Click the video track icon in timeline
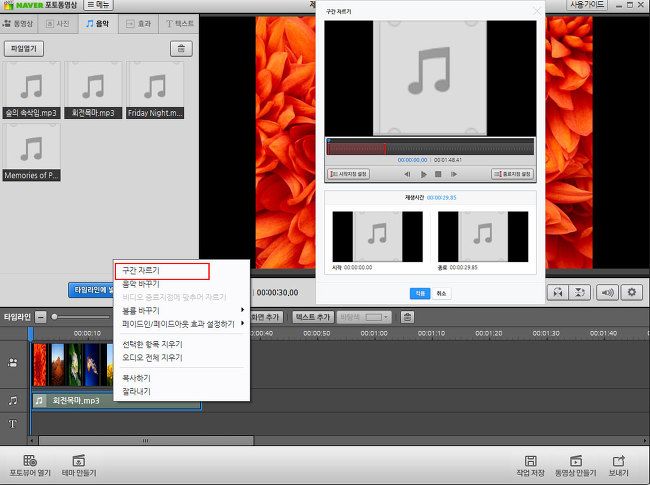This screenshot has height=485, width=650. 13,363
